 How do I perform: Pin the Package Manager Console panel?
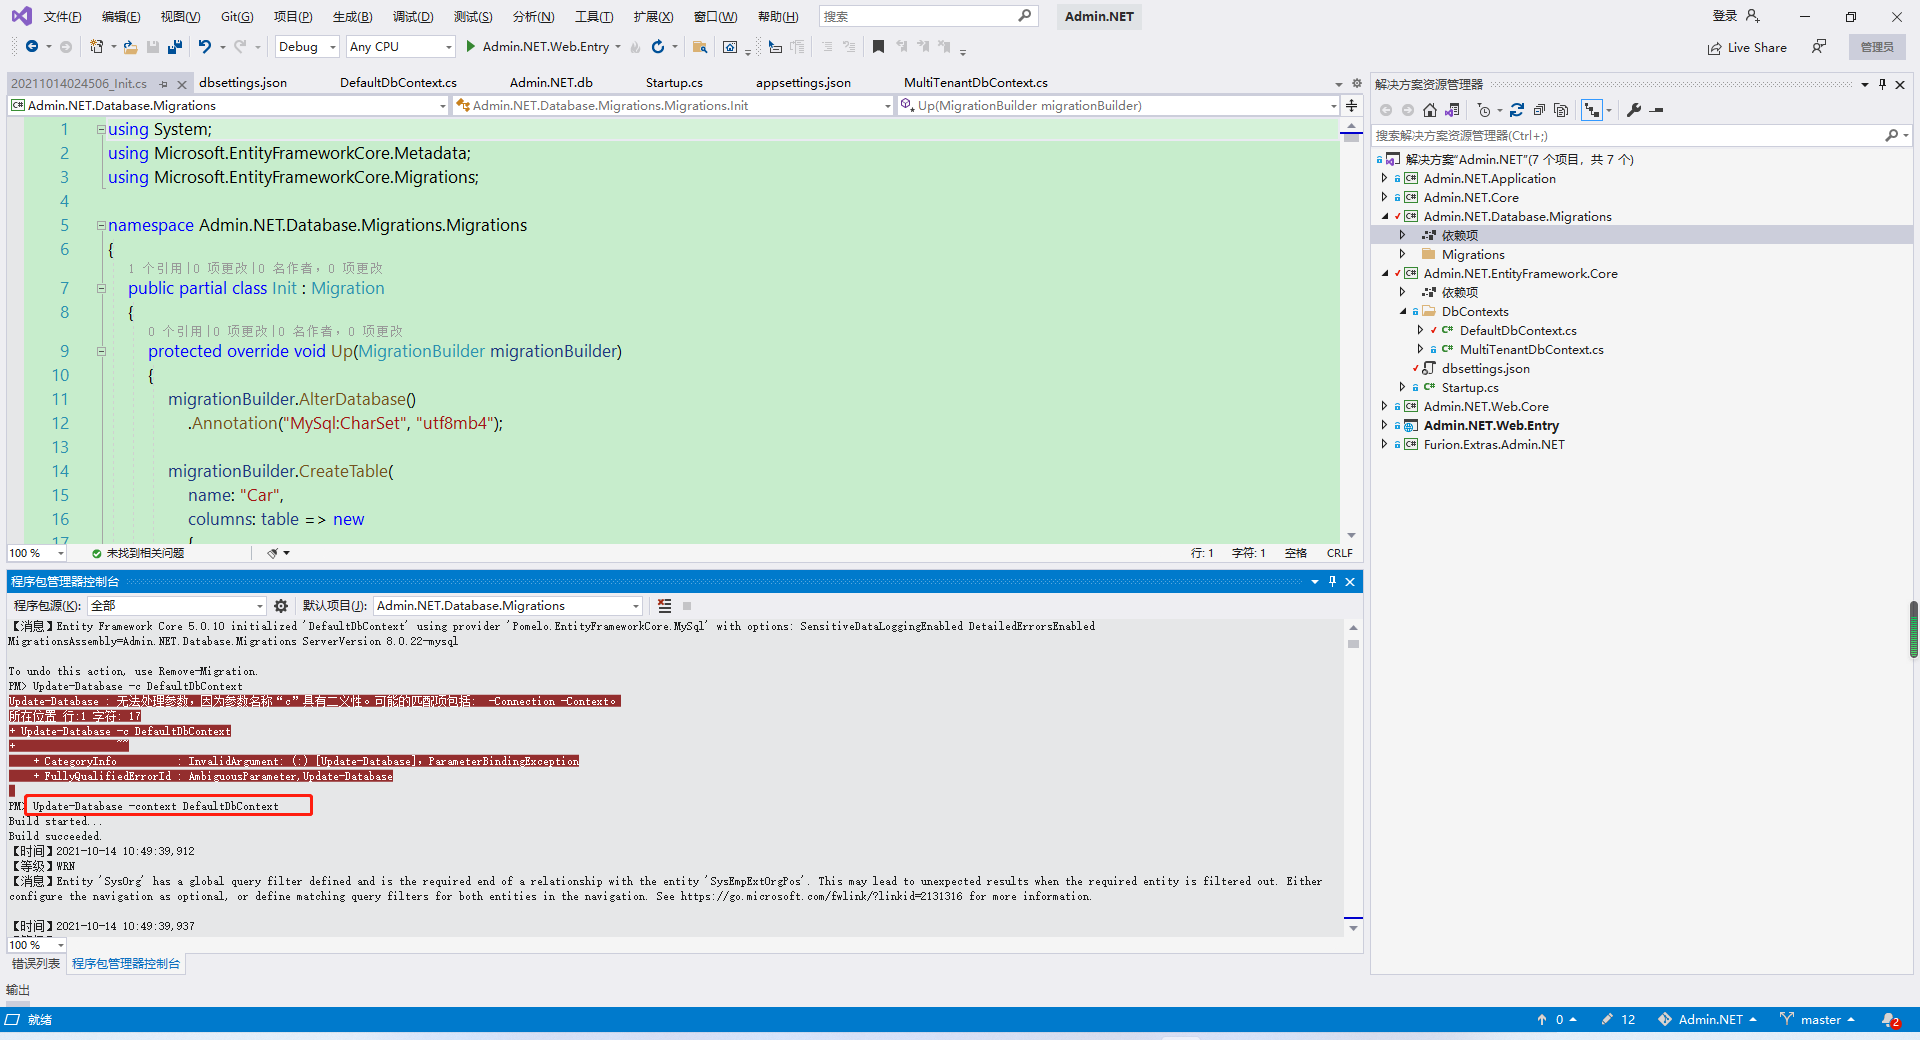(x=1332, y=581)
